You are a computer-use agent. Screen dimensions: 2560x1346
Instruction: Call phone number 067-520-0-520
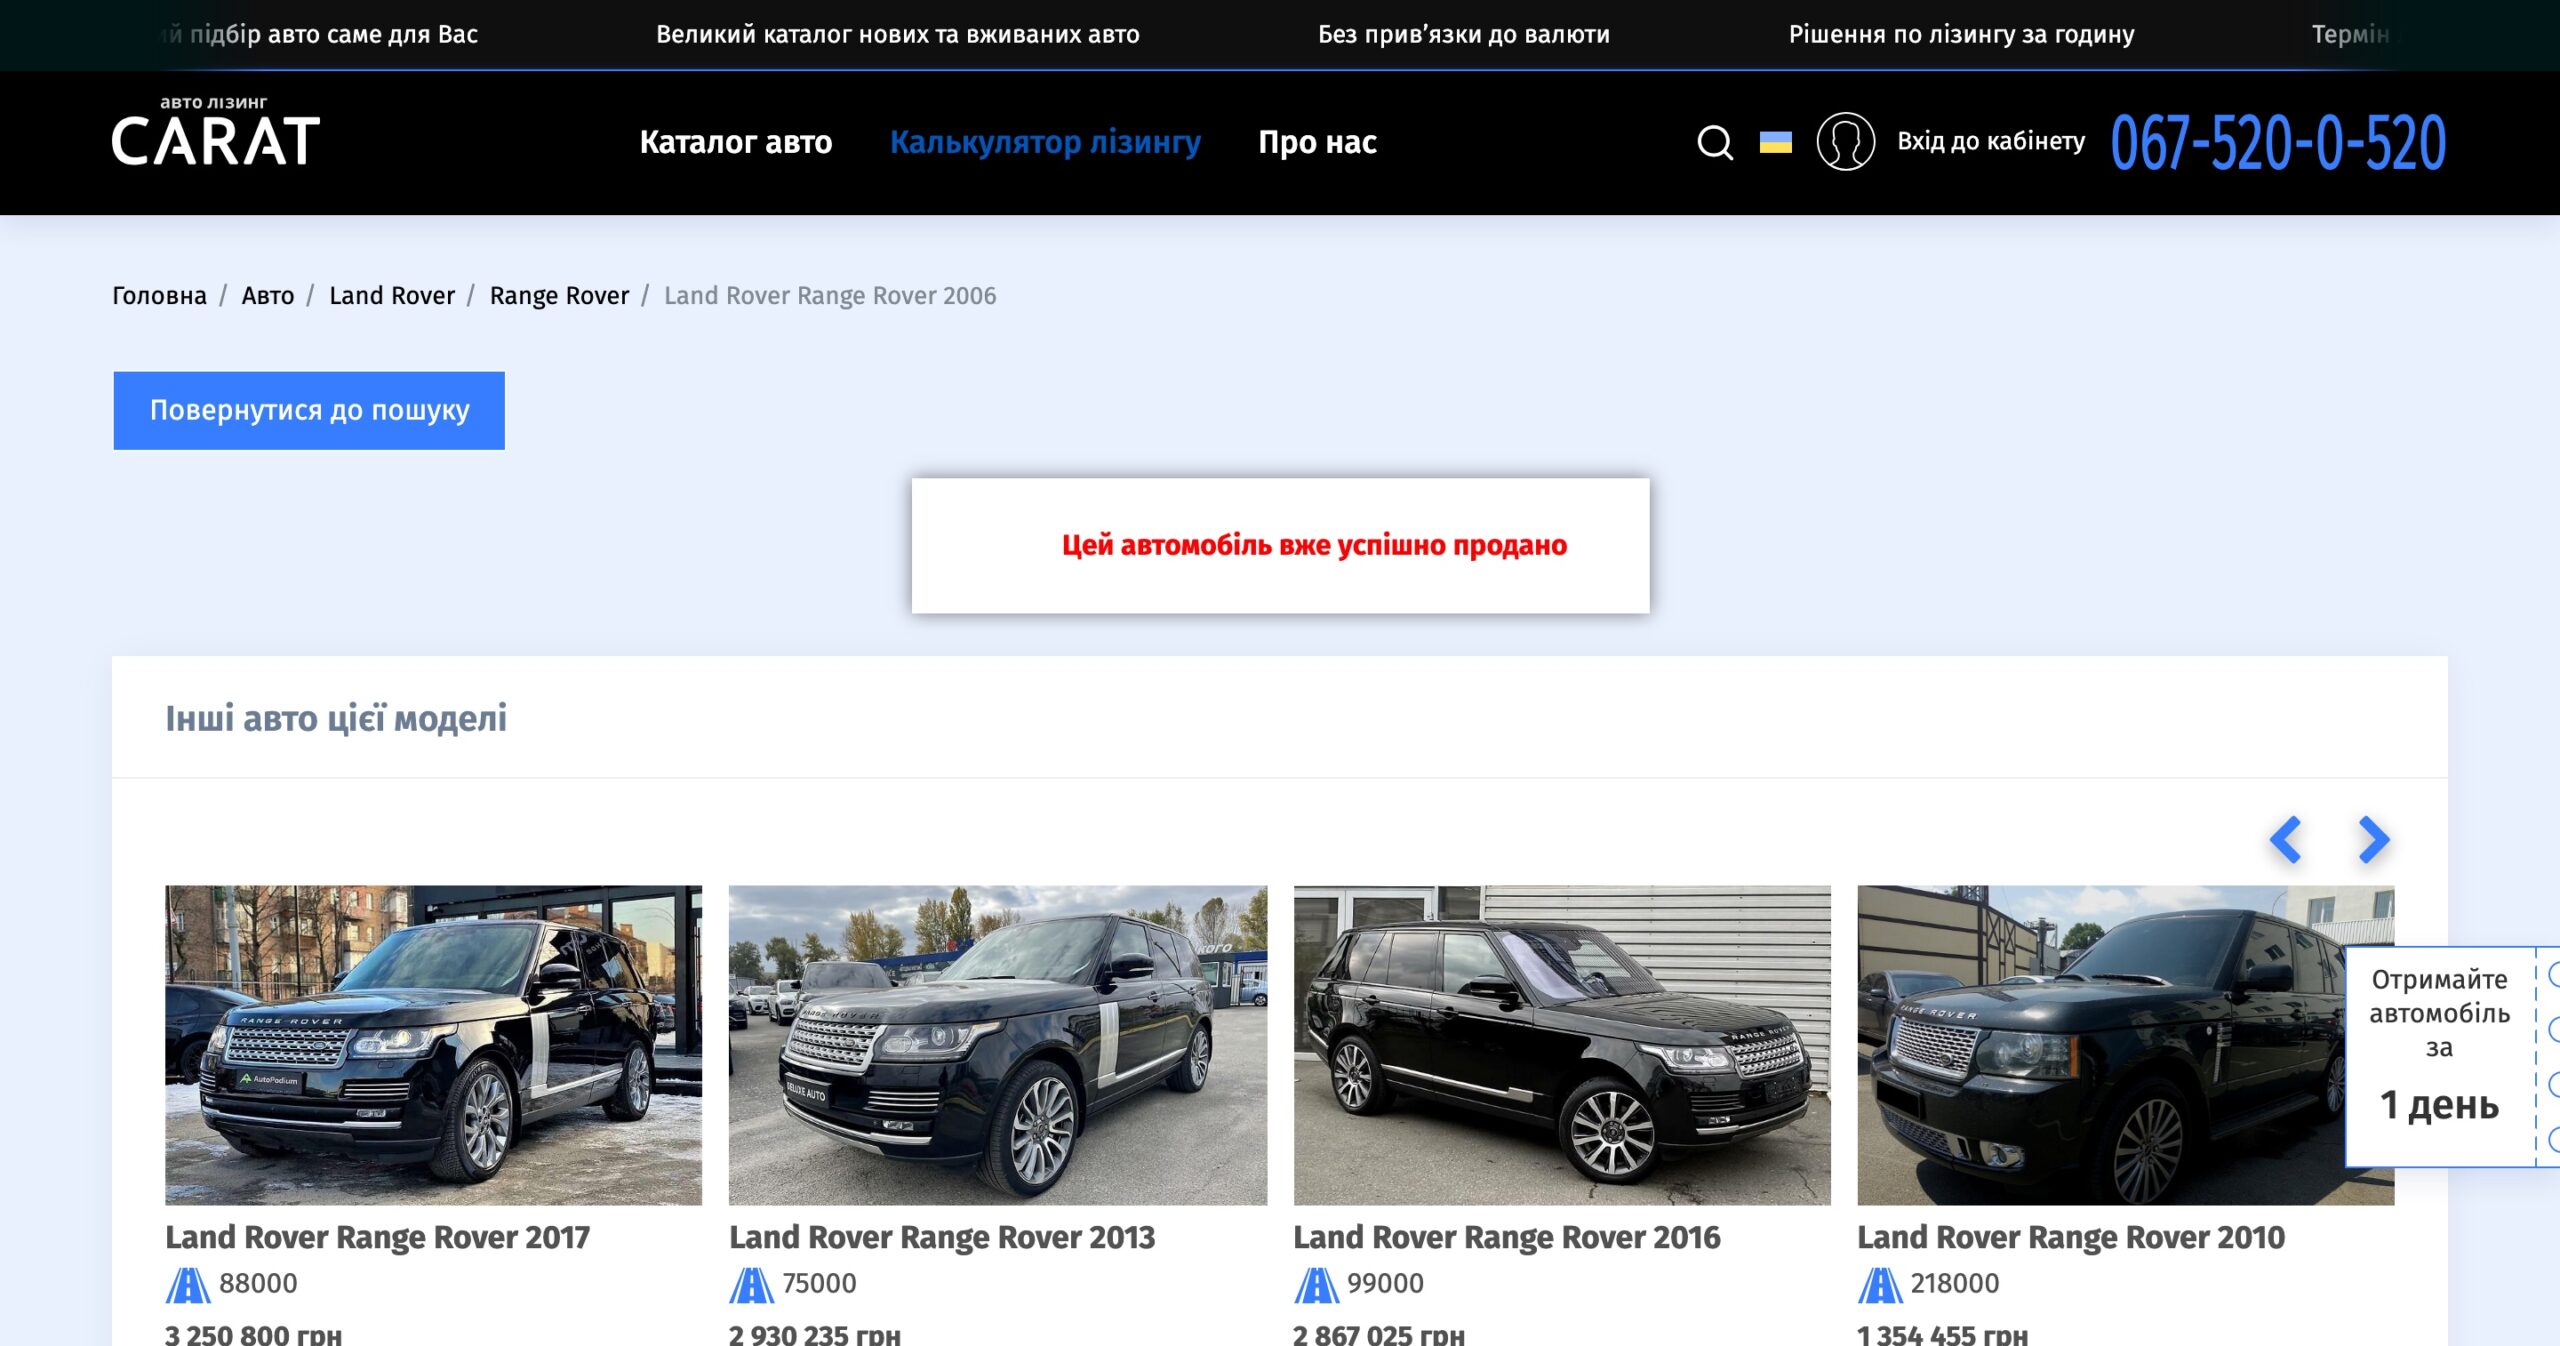click(2278, 142)
